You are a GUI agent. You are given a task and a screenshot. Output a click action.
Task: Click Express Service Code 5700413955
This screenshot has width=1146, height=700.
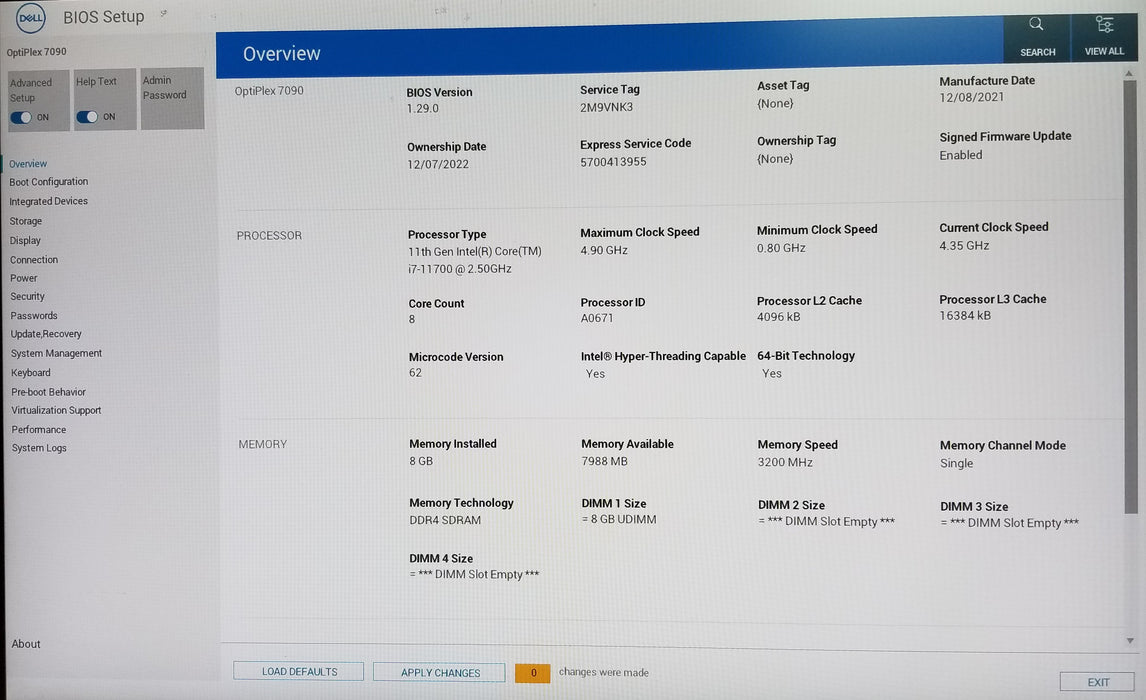point(613,161)
